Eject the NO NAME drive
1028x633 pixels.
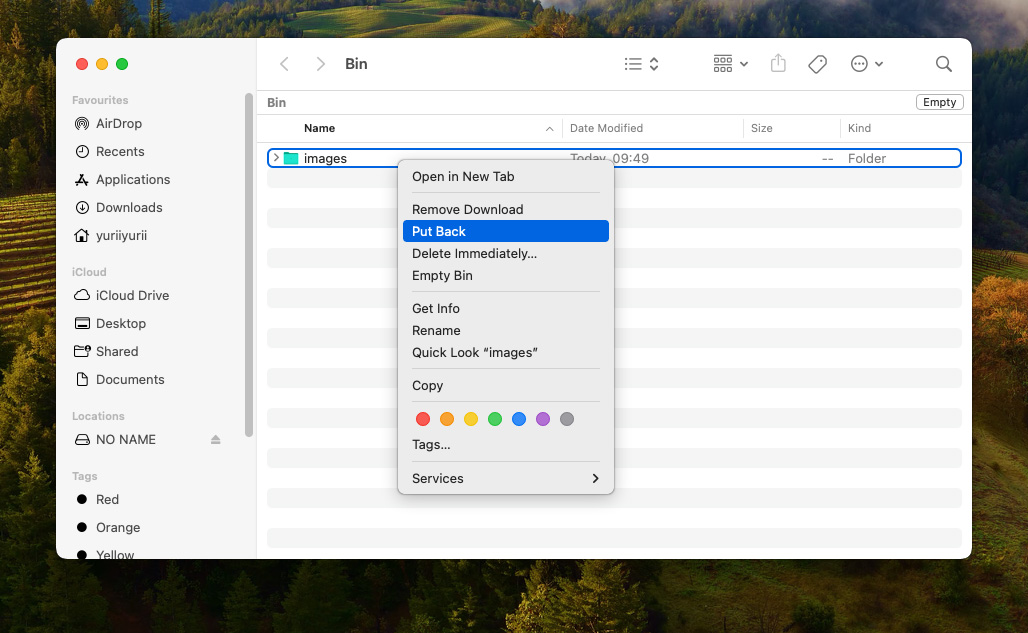215,439
